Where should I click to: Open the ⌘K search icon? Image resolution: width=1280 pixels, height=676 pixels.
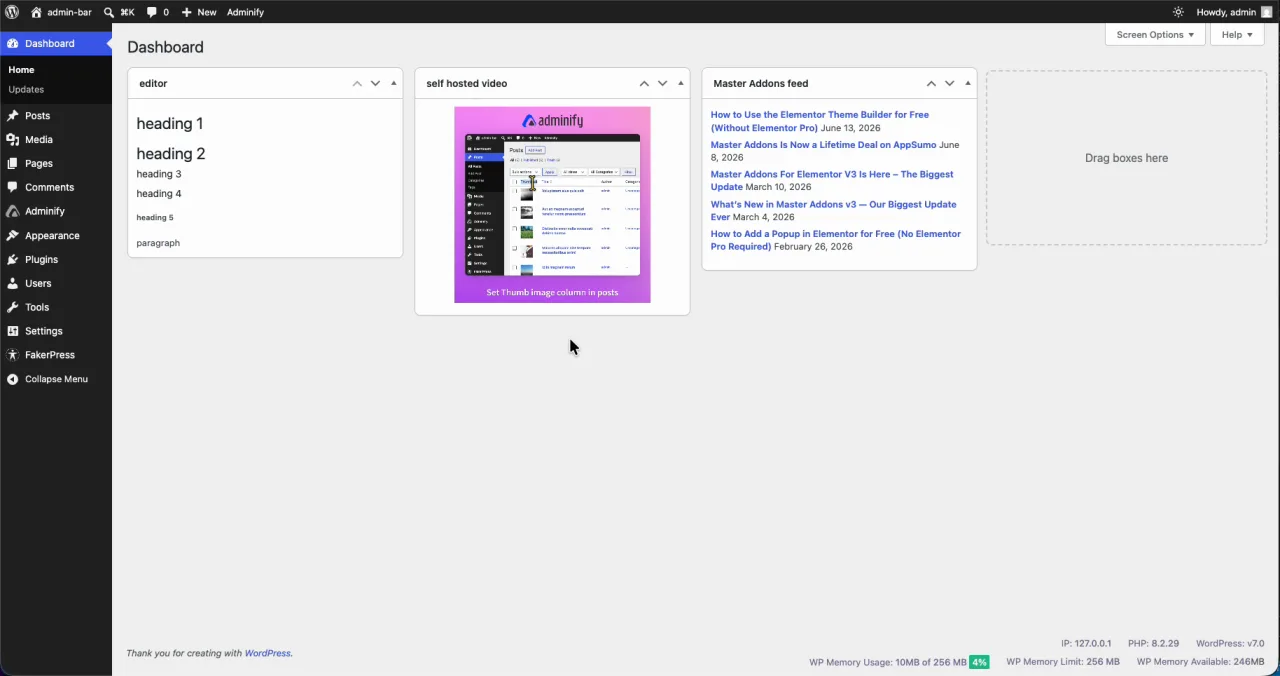point(109,12)
